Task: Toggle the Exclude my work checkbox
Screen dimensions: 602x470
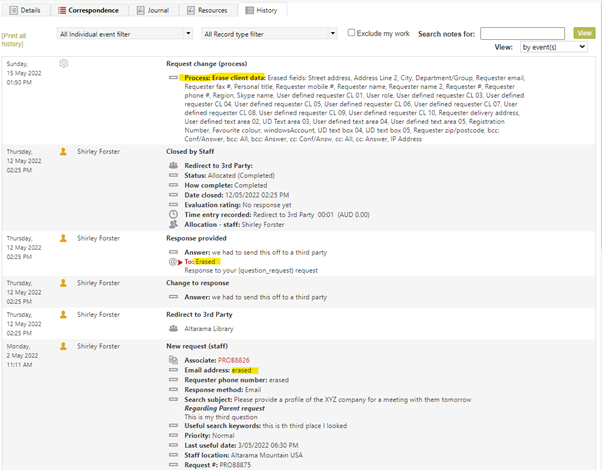Action: [x=351, y=33]
